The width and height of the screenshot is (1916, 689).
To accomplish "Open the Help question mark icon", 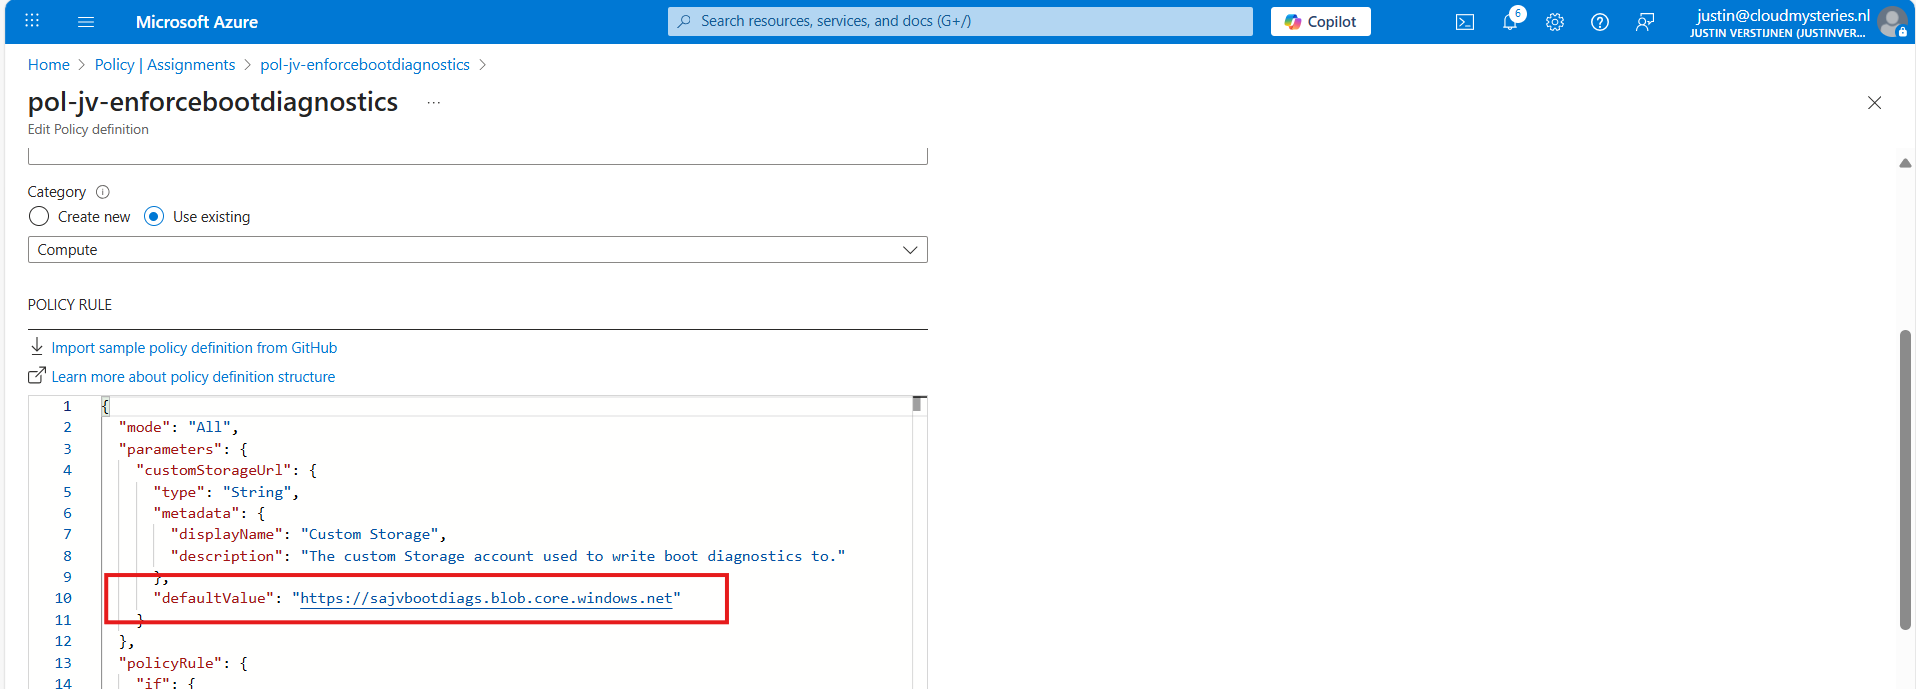I will (1599, 22).
